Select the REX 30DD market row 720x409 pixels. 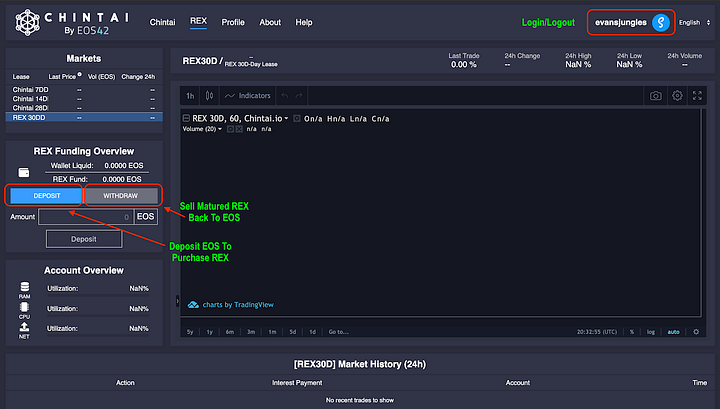pos(84,118)
